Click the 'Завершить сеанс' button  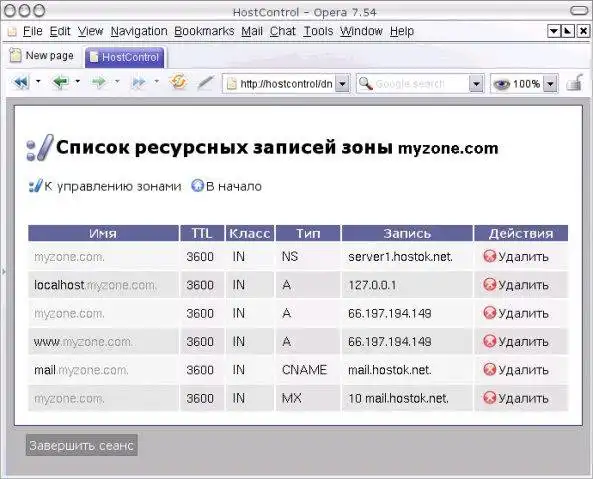click(x=81, y=445)
